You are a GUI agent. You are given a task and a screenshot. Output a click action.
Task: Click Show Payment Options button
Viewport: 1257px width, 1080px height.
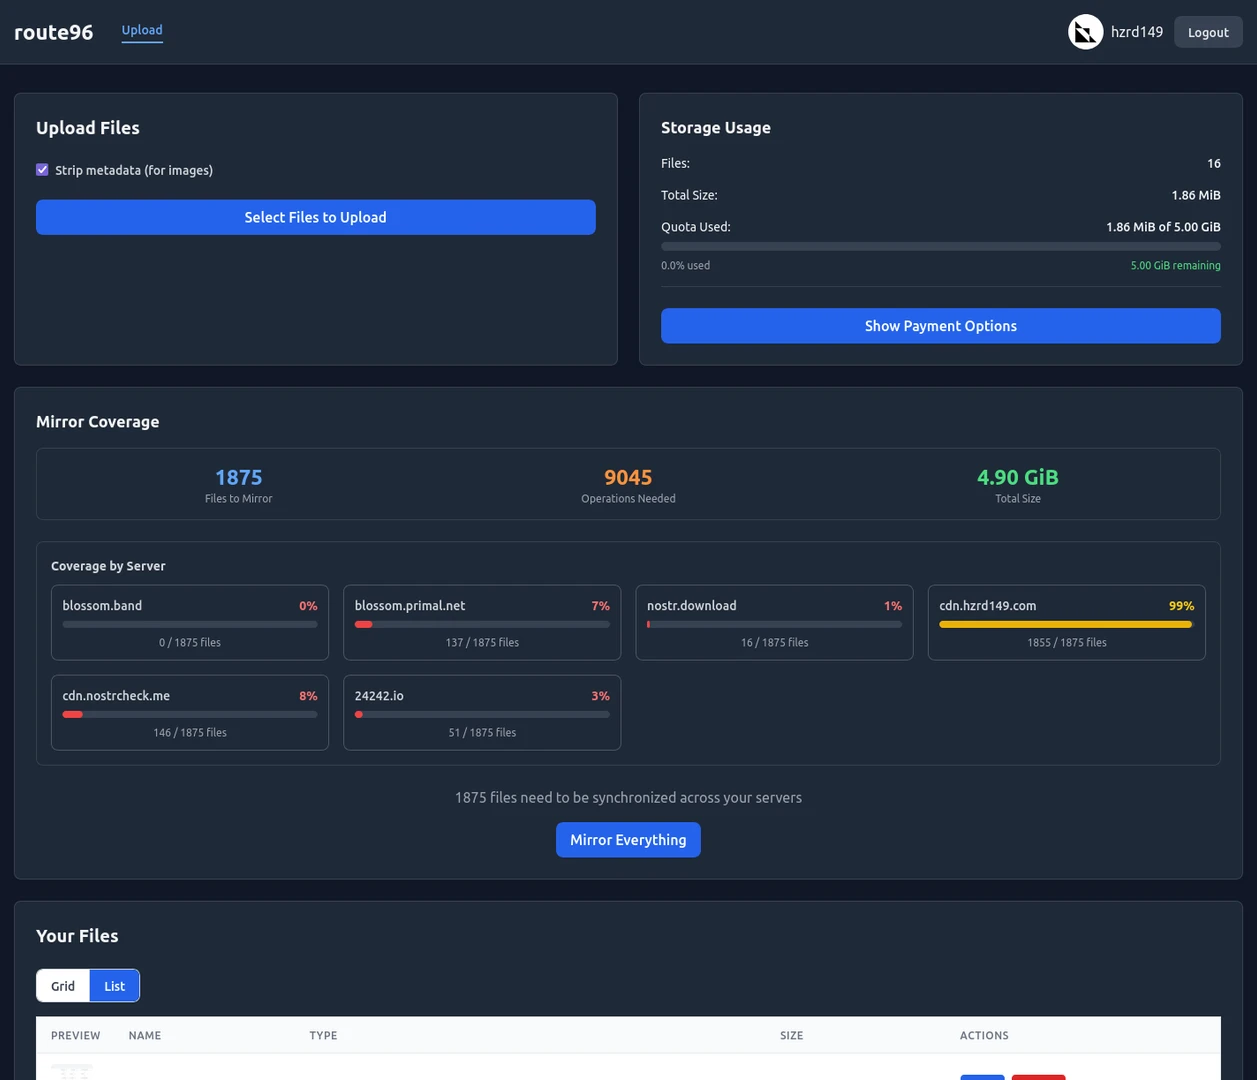point(940,326)
